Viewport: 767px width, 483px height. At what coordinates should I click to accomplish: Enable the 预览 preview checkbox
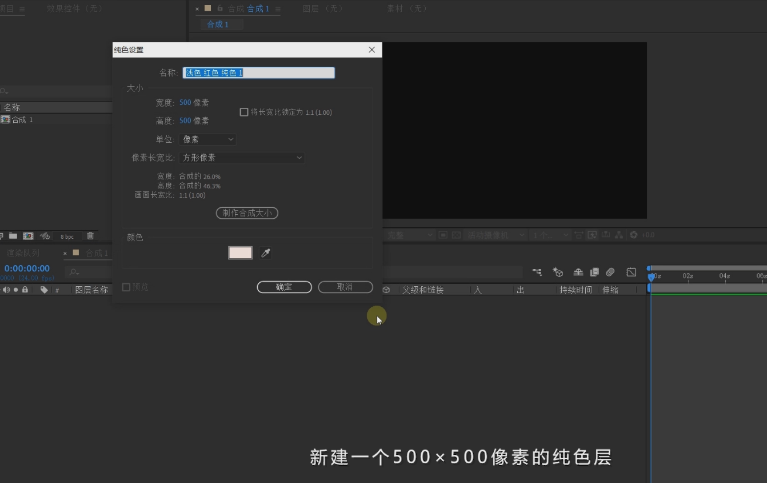click(x=126, y=287)
